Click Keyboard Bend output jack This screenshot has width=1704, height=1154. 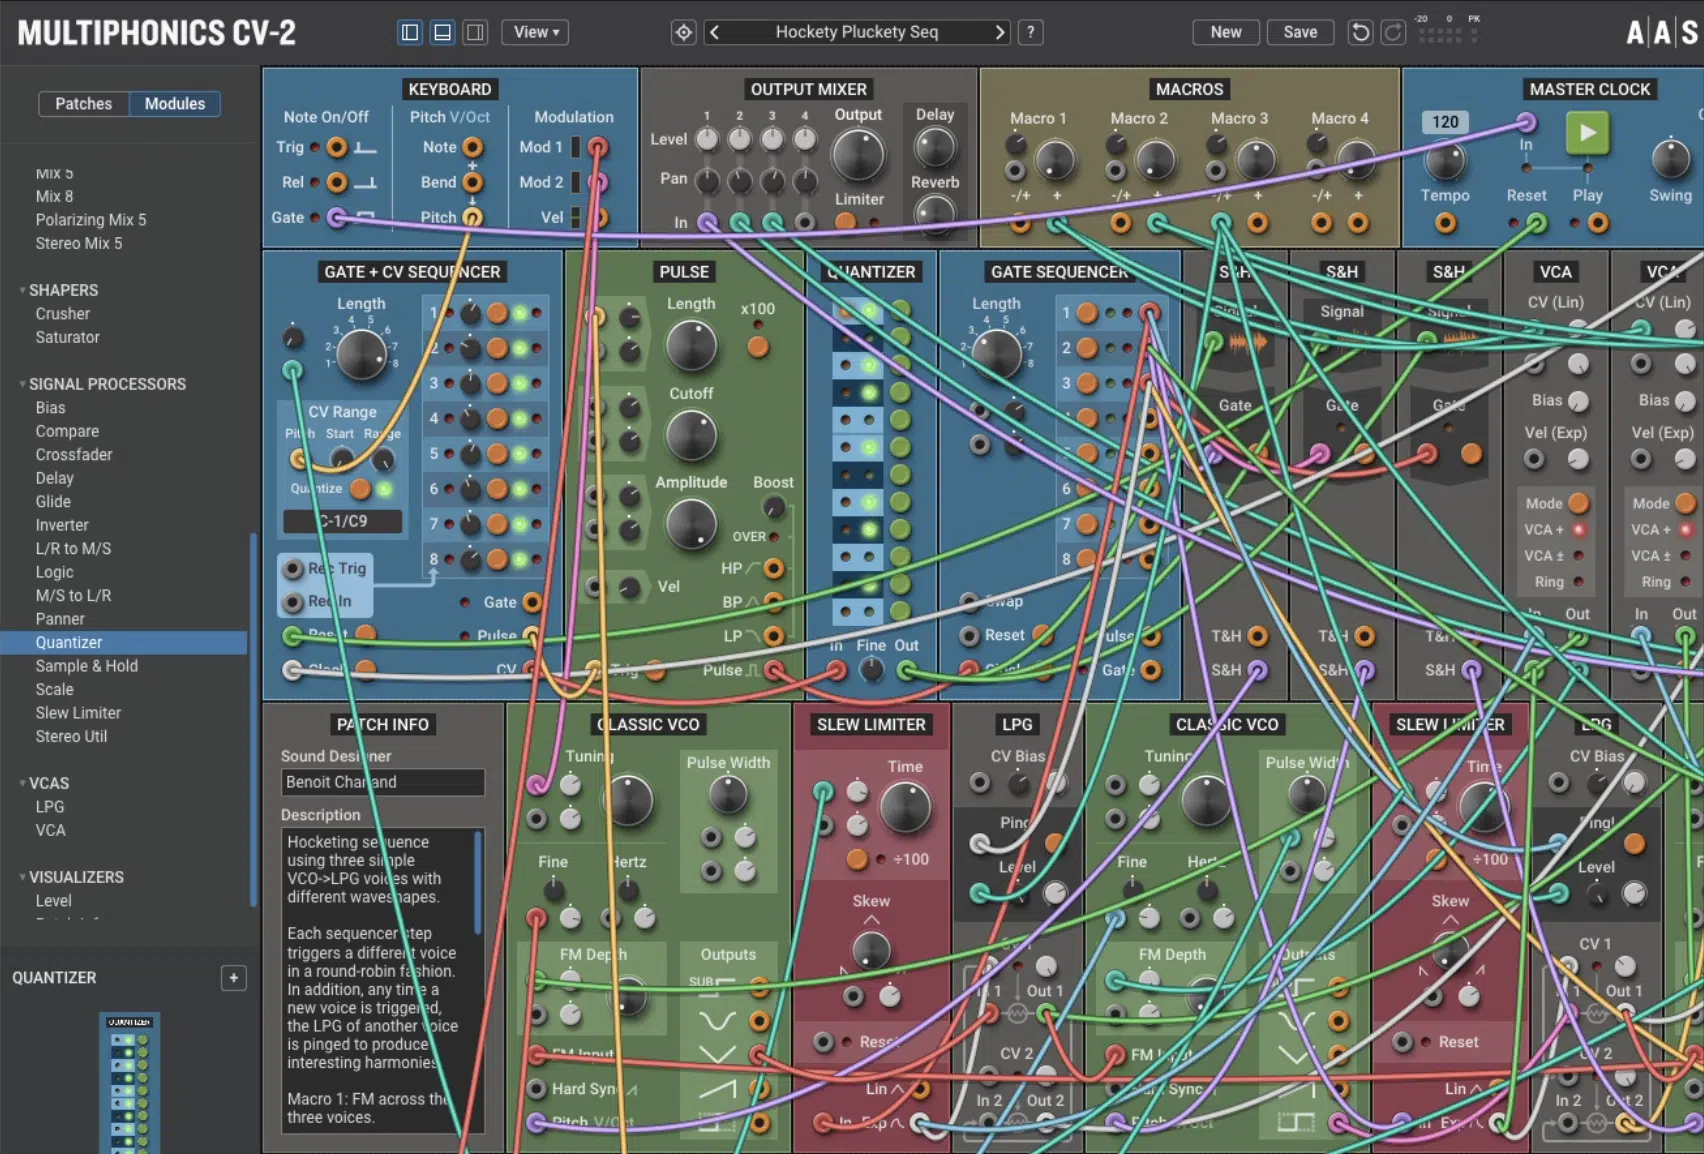point(472,182)
